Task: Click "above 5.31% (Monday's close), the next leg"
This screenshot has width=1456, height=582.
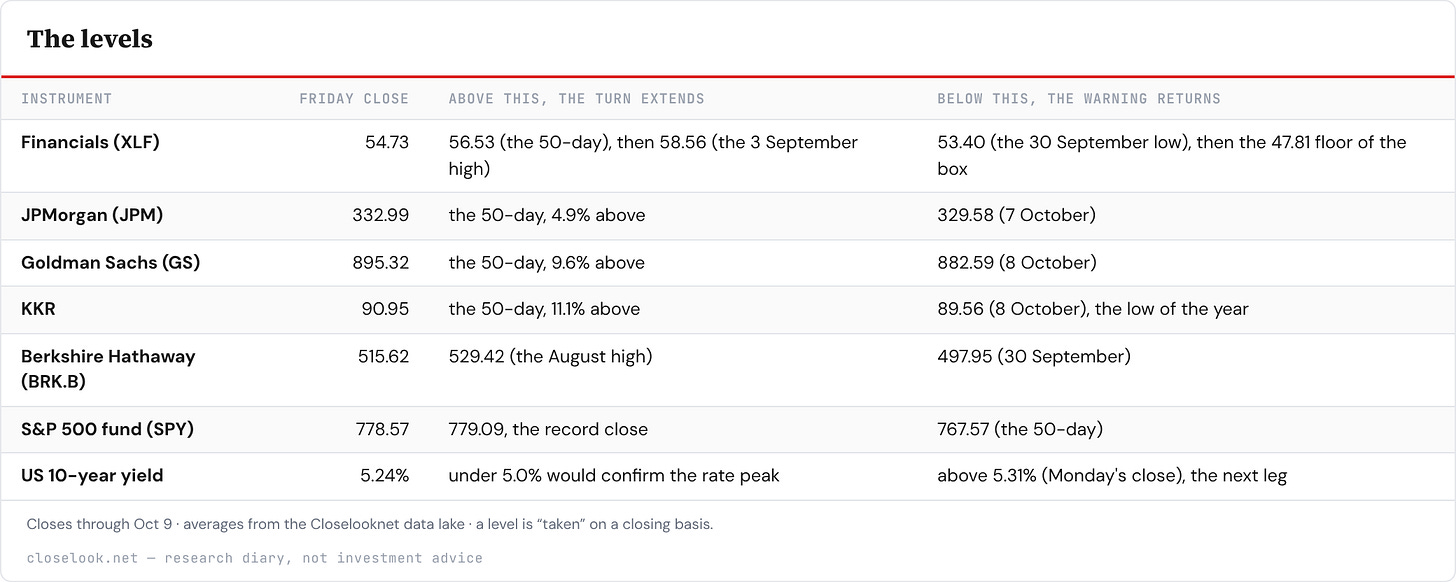Action: coord(1112,476)
